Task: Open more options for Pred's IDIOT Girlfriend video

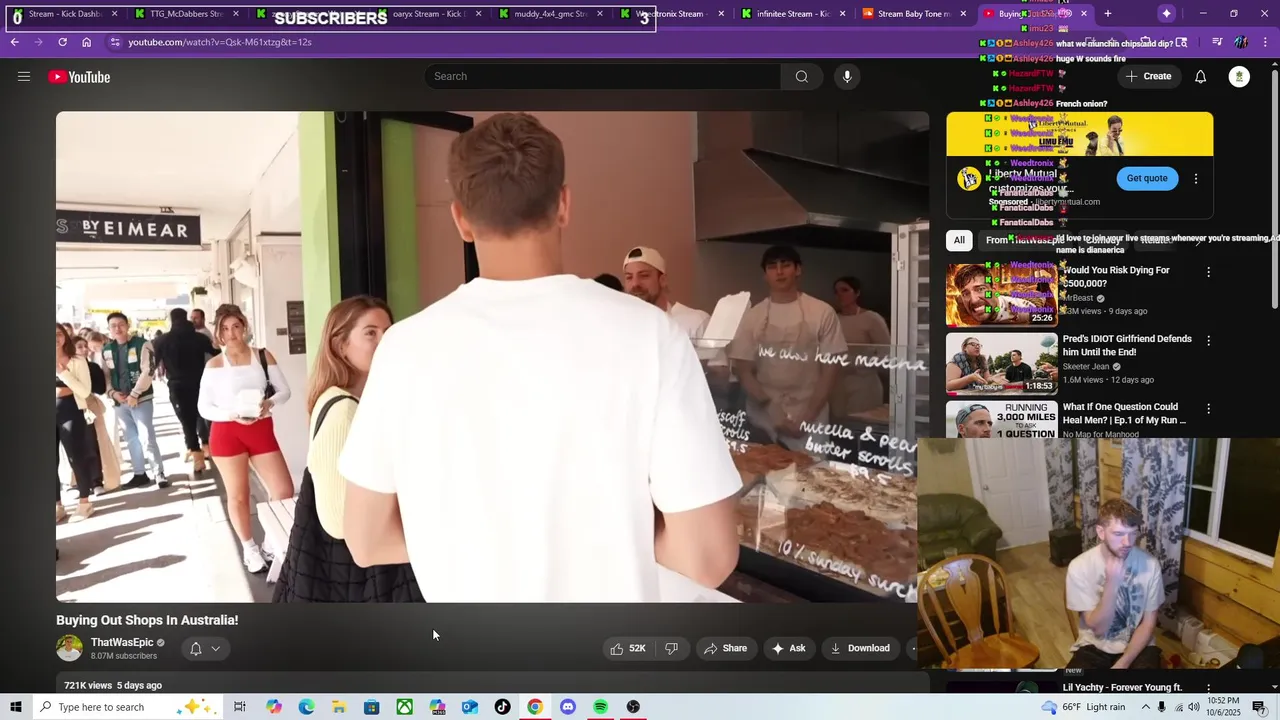Action: coord(1208,341)
